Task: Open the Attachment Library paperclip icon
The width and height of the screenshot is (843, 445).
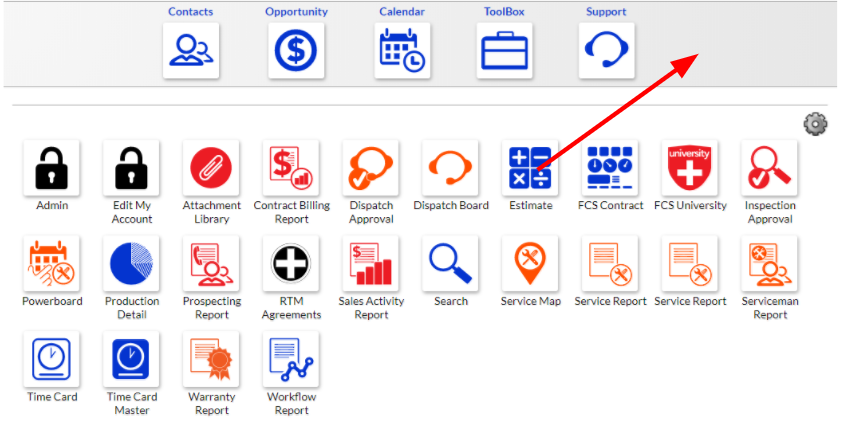Action: pyautogui.click(x=211, y=168)
